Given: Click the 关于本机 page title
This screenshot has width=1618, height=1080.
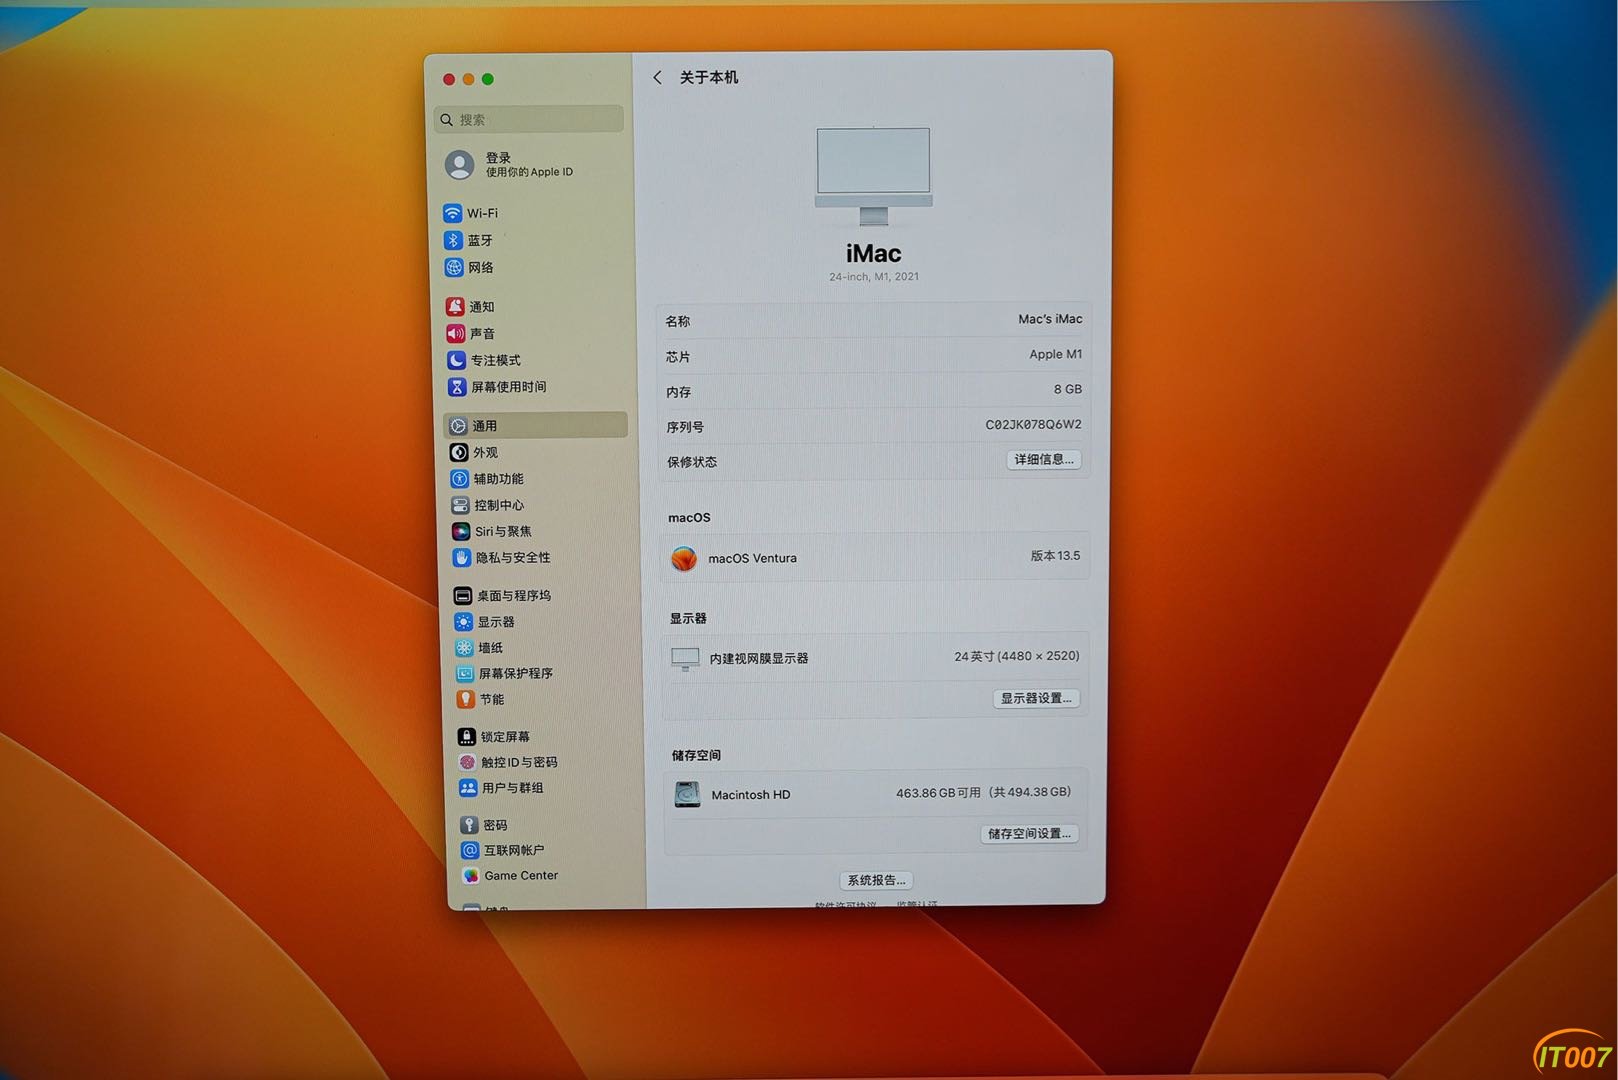Looking at the screenshot, I should pos(709,77).
